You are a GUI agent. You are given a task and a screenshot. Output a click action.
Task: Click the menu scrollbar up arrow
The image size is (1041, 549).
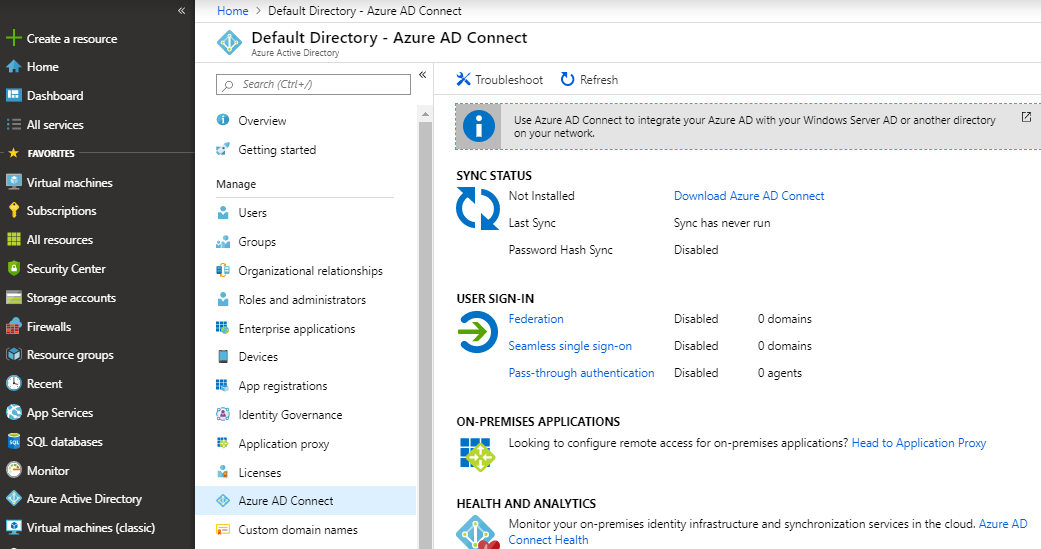coord(425,114)
